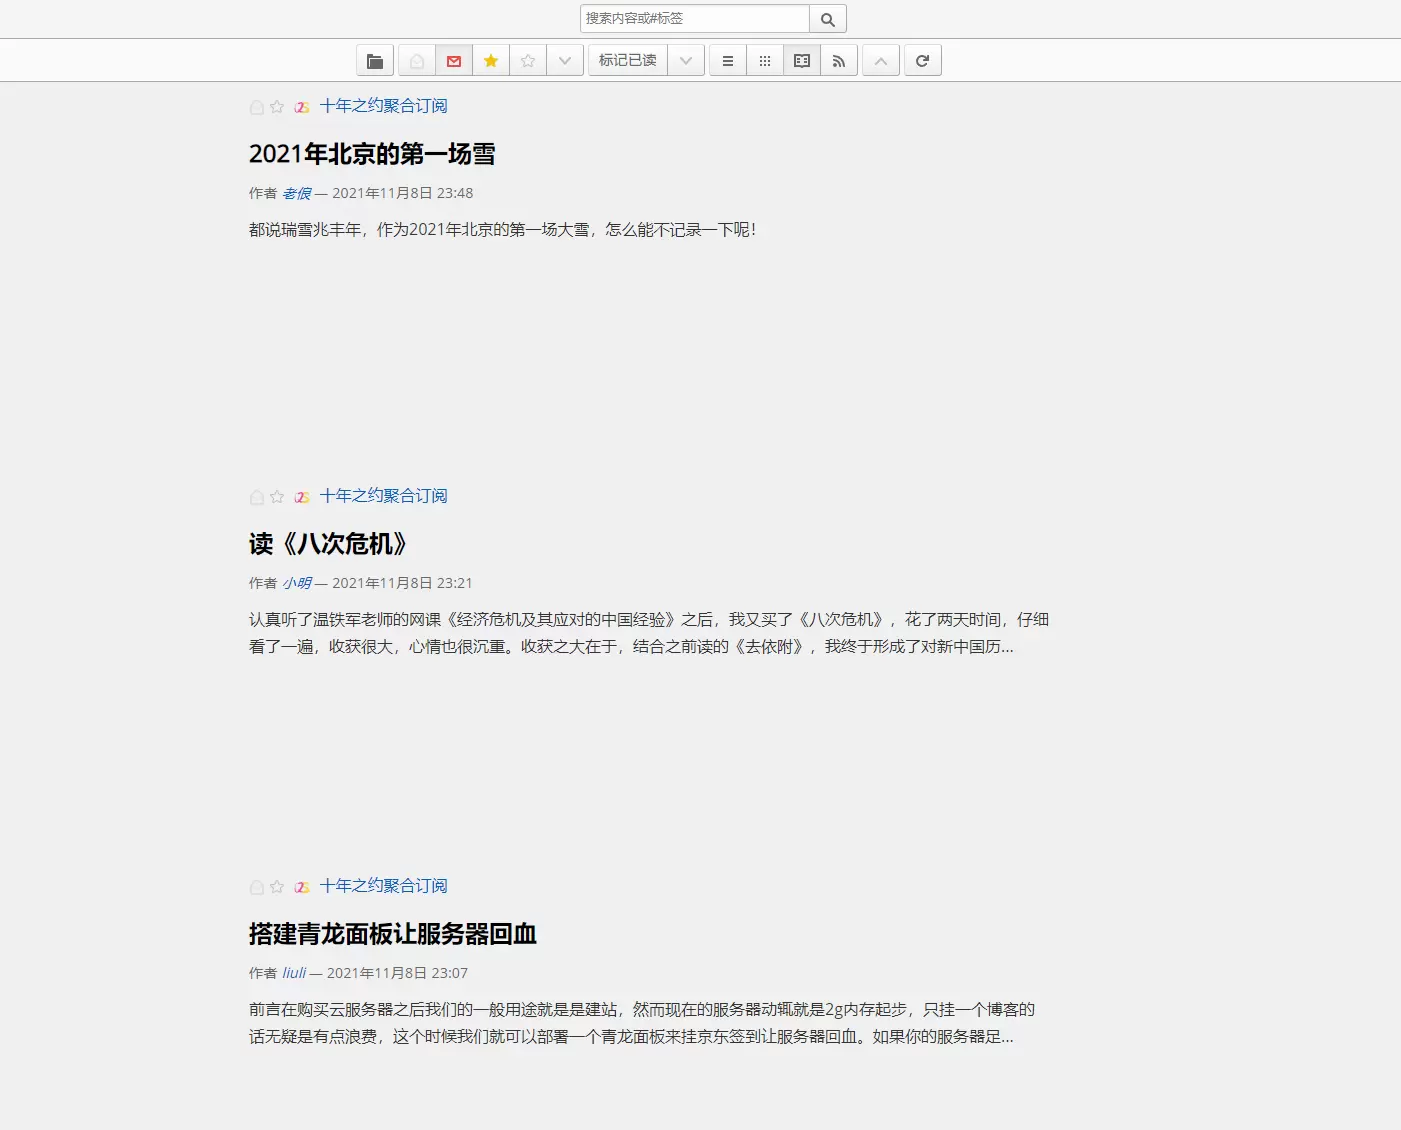The image size is (1401, 1130).
Task: Star the '读《八次危机》' article
Action: click(277, 497)
